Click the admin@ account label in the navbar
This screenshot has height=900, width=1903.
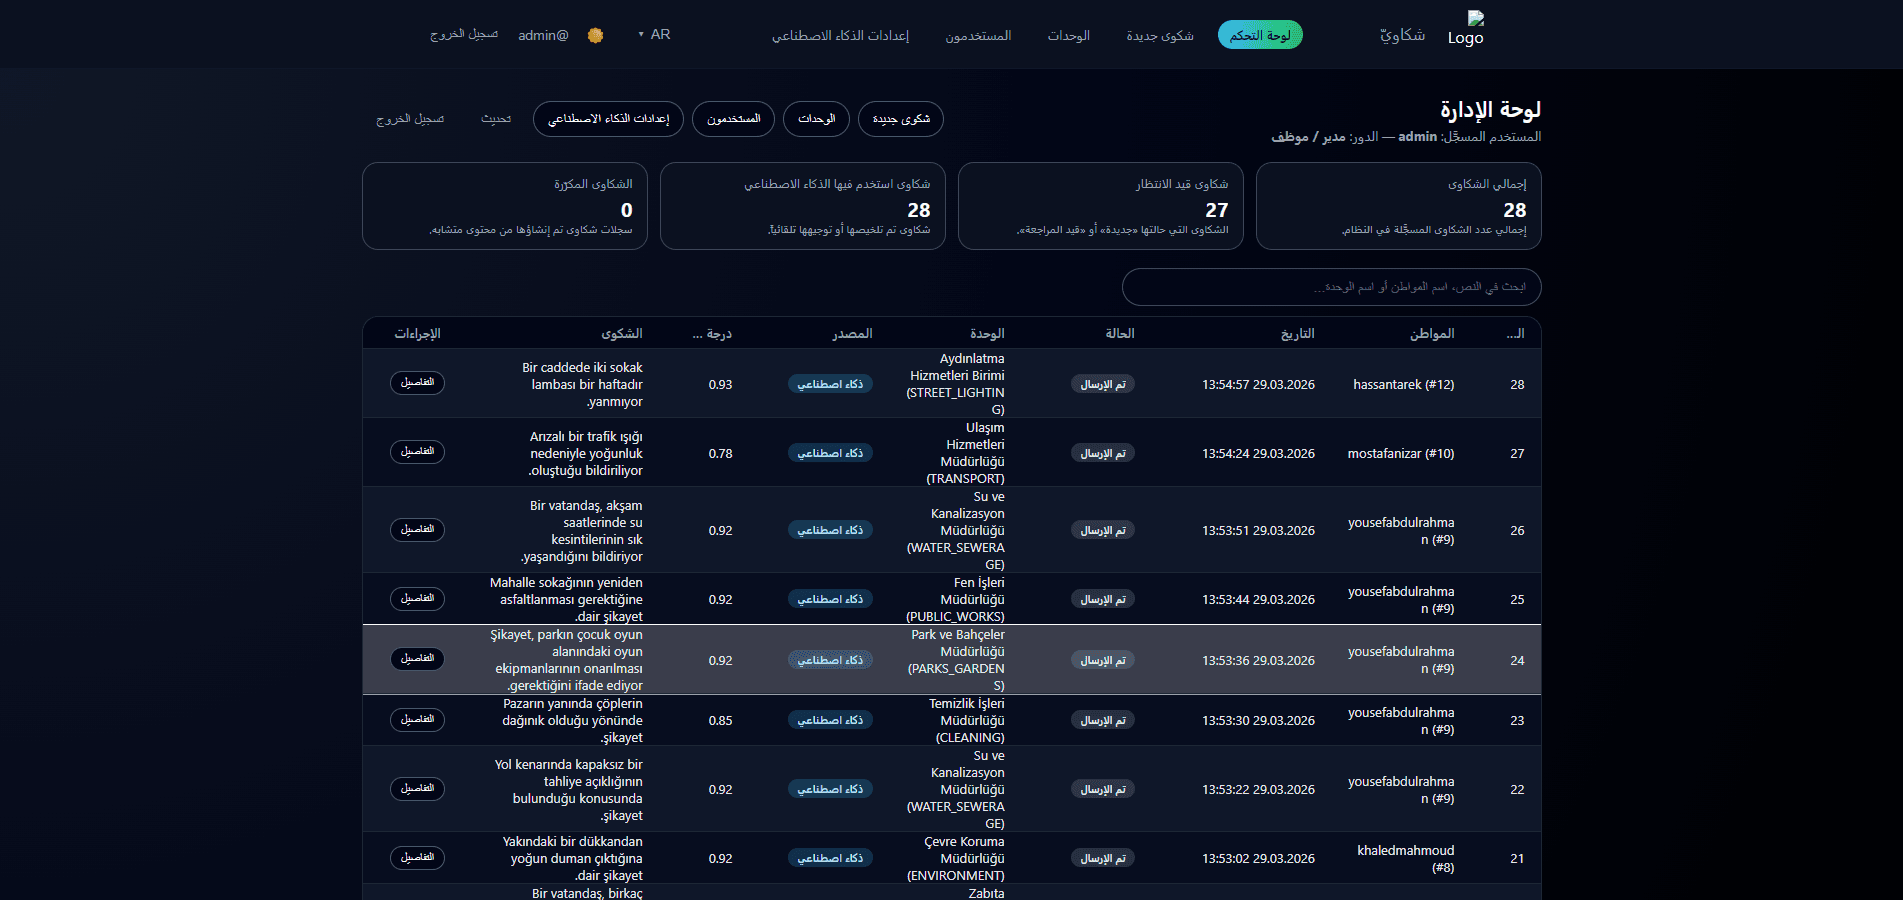click(542, 34)
